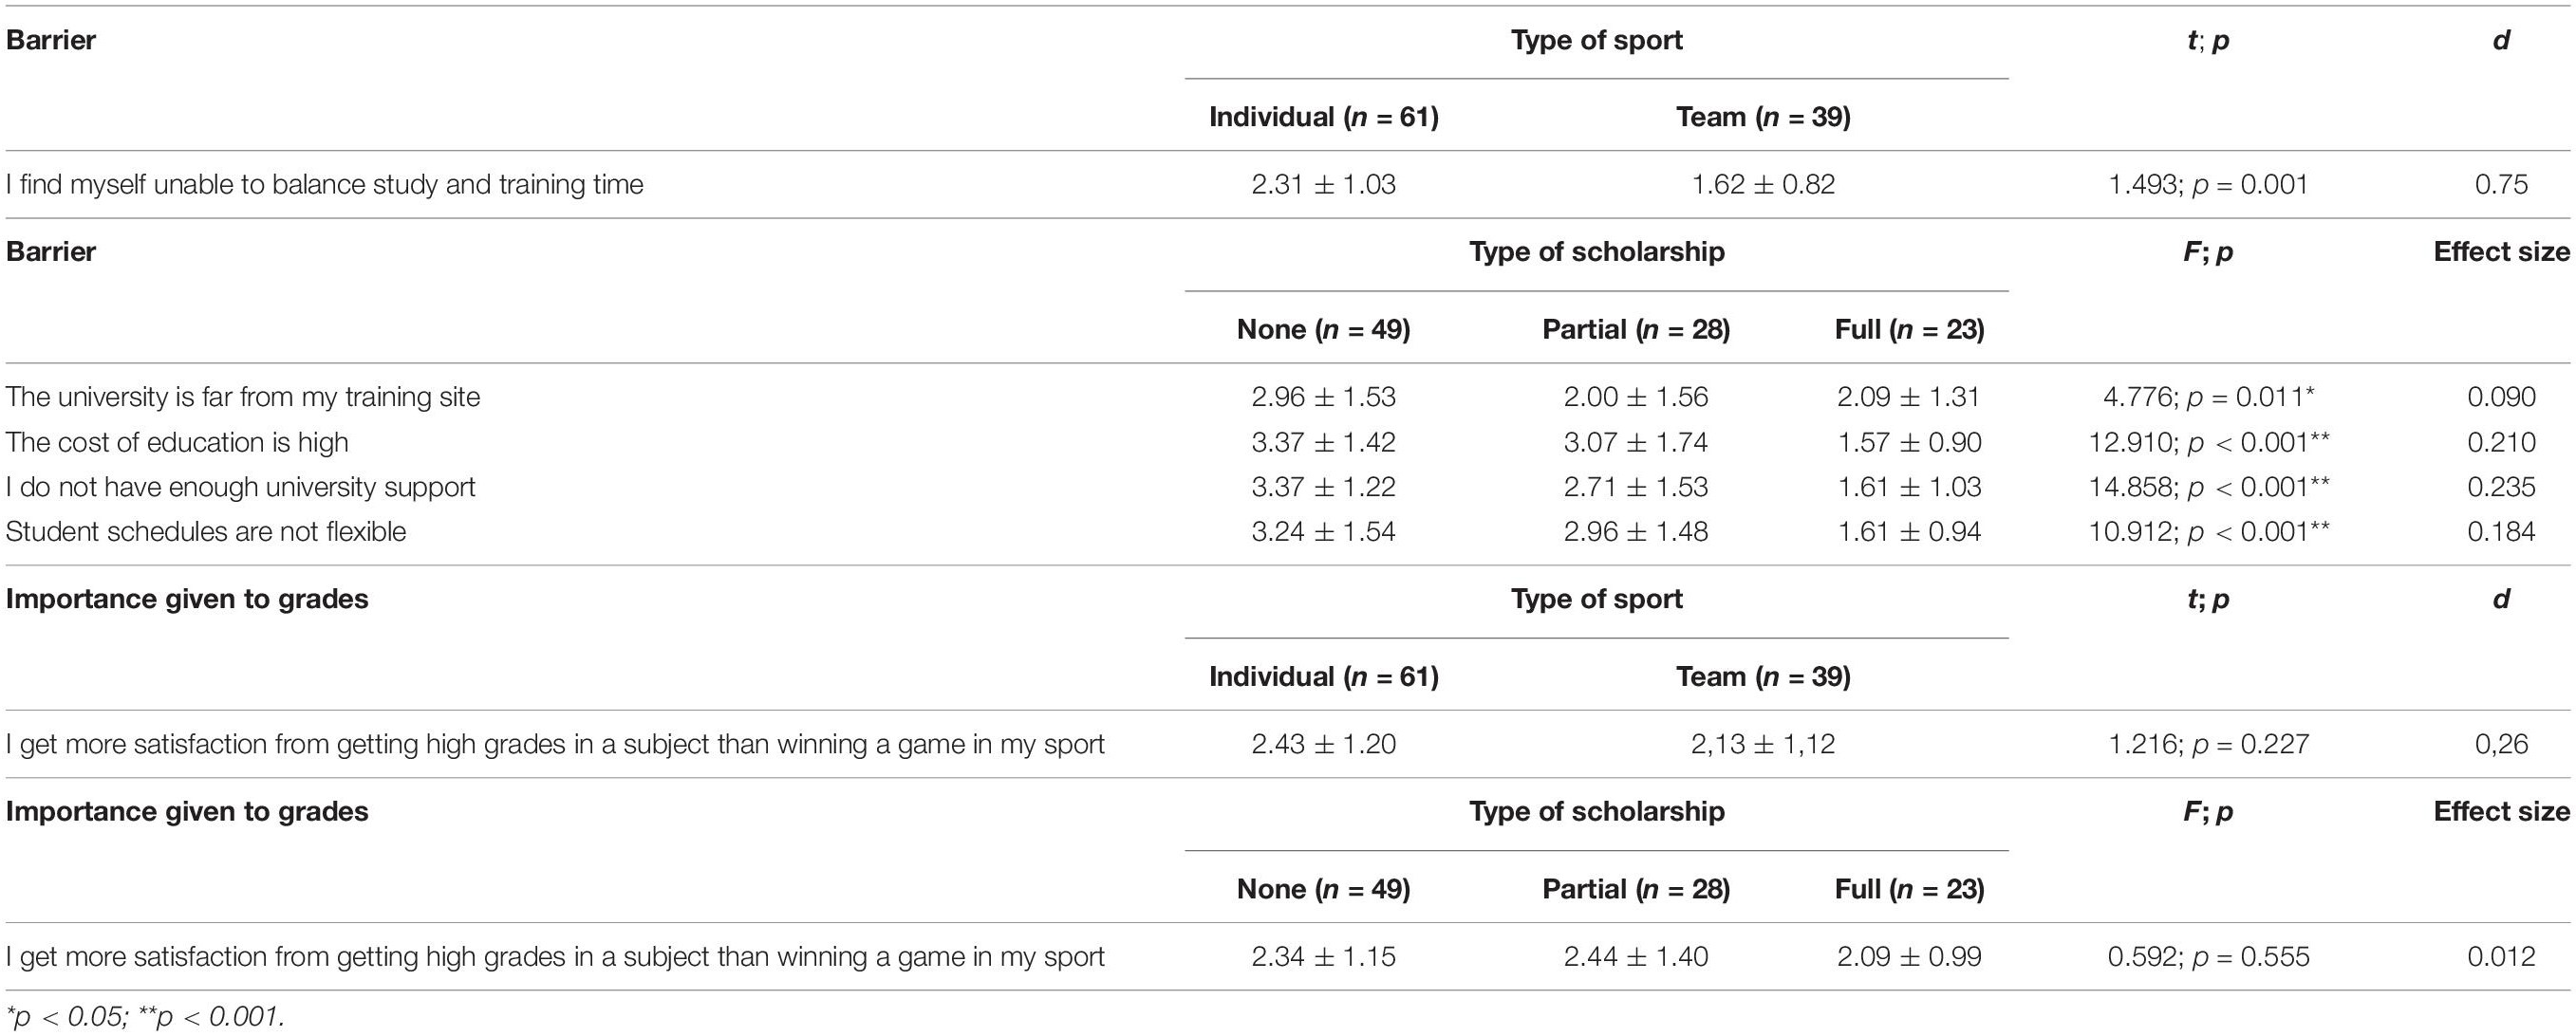Click row 'The cost of education is high'
Screen dimensions: 2576x1036
click(1288, 442)
